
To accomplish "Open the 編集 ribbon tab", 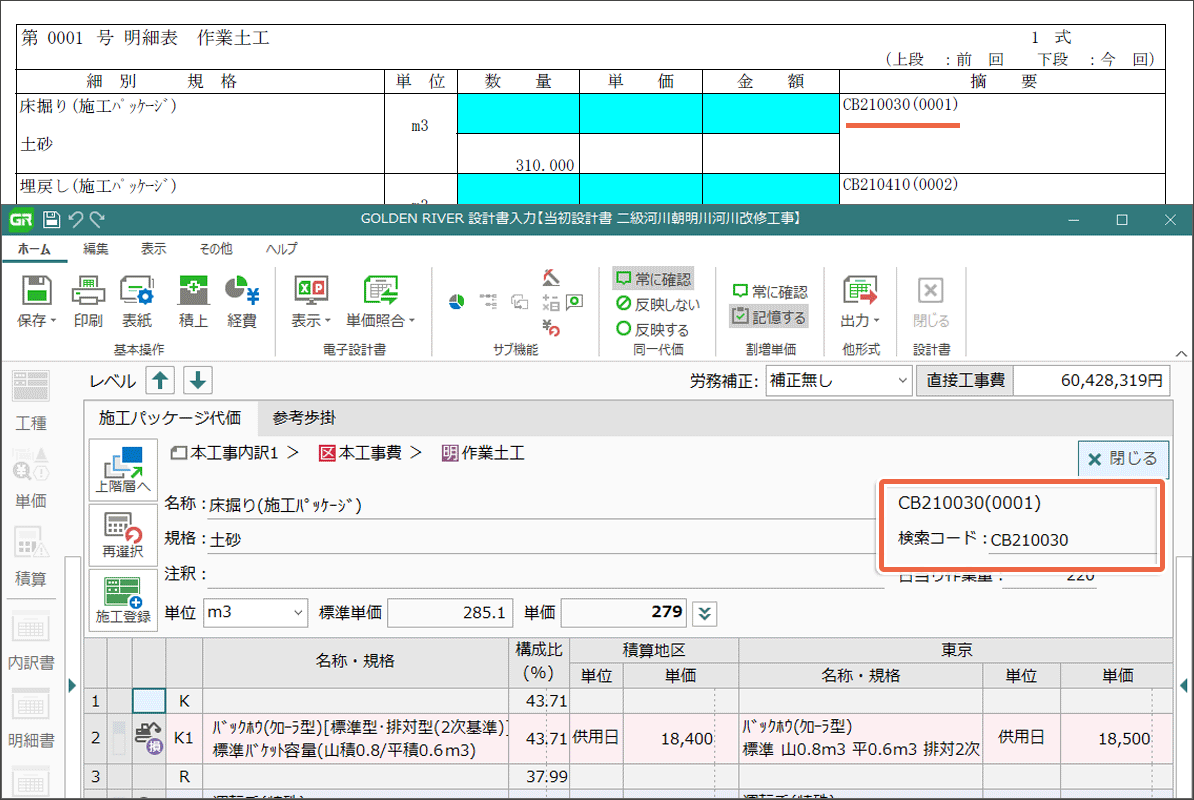I will [96, 249].
